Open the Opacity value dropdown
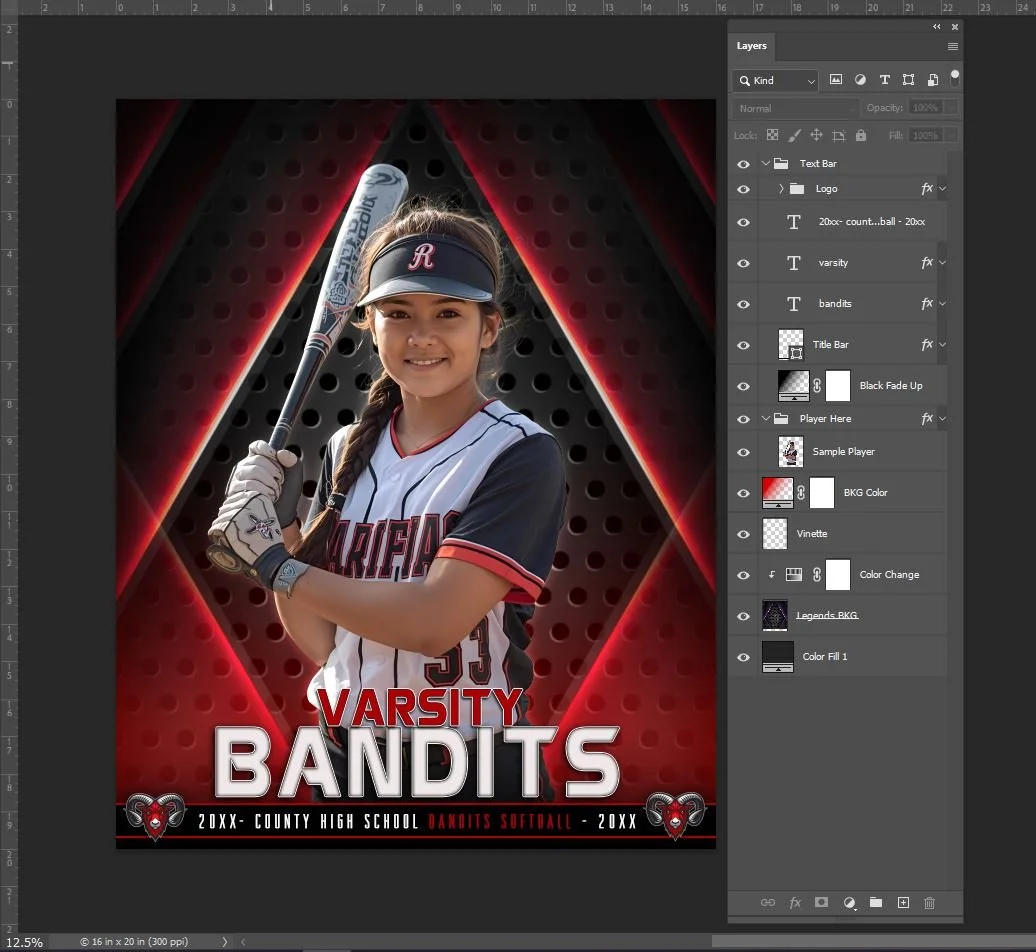This screenshot has width=1036, height=952. point(951,108)
